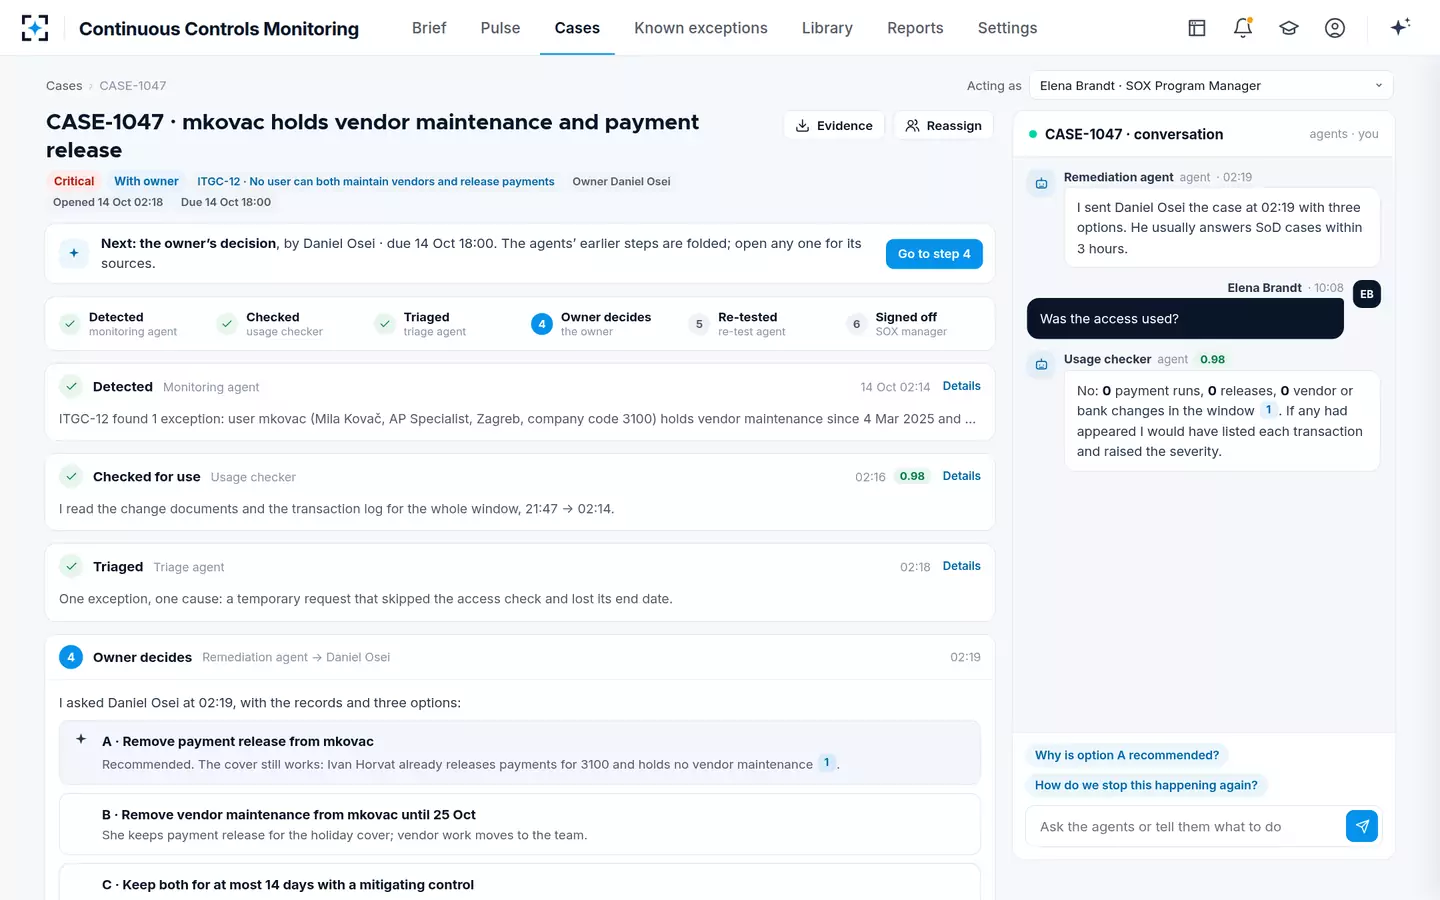Click the check icon on Detected card
1440x900 pixels.
tap(71, 387)
